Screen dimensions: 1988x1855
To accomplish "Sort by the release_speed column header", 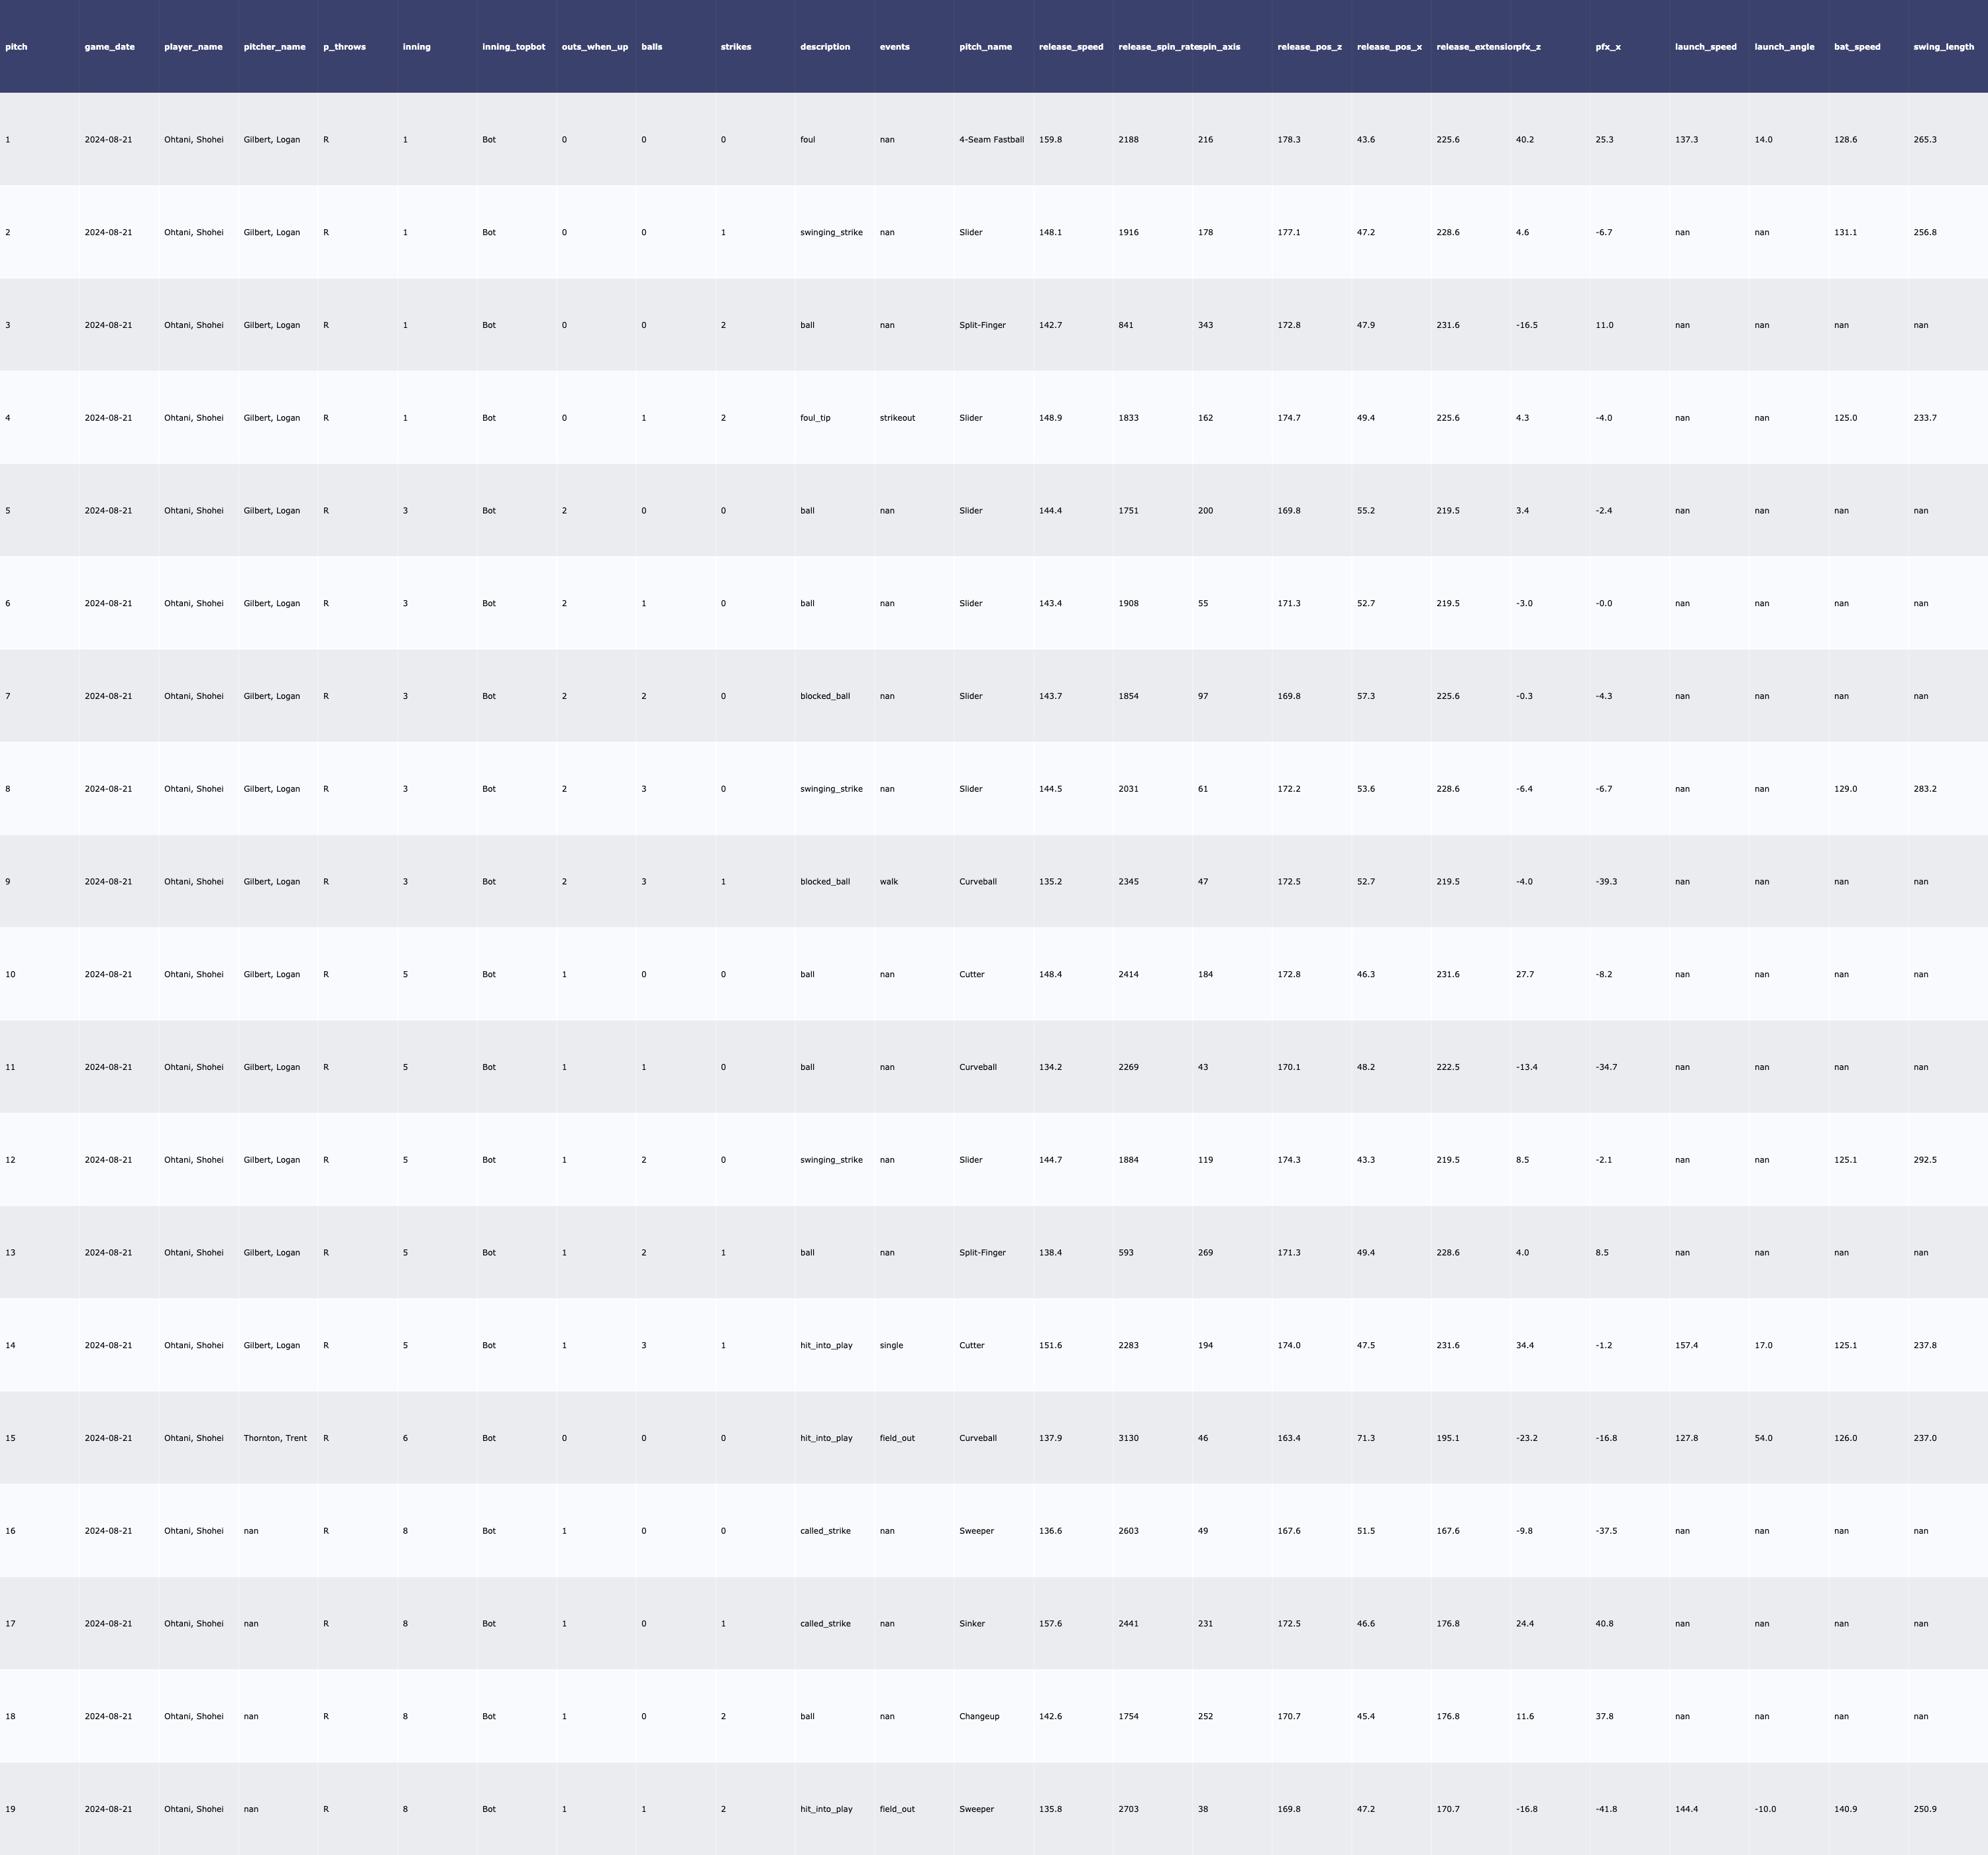I will 1071,47.
